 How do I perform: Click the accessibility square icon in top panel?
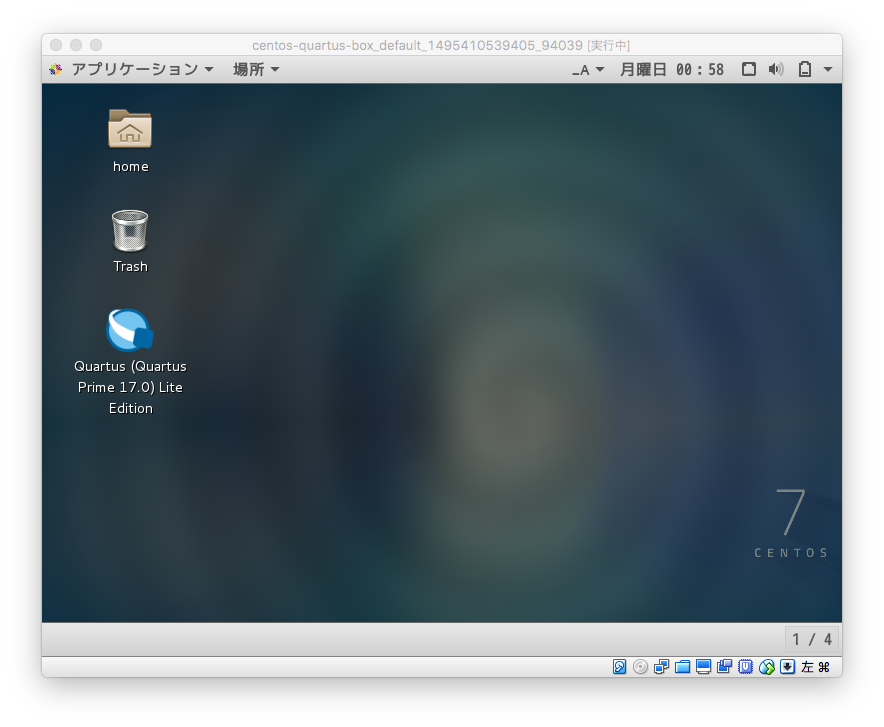click(x=749, y=69)
